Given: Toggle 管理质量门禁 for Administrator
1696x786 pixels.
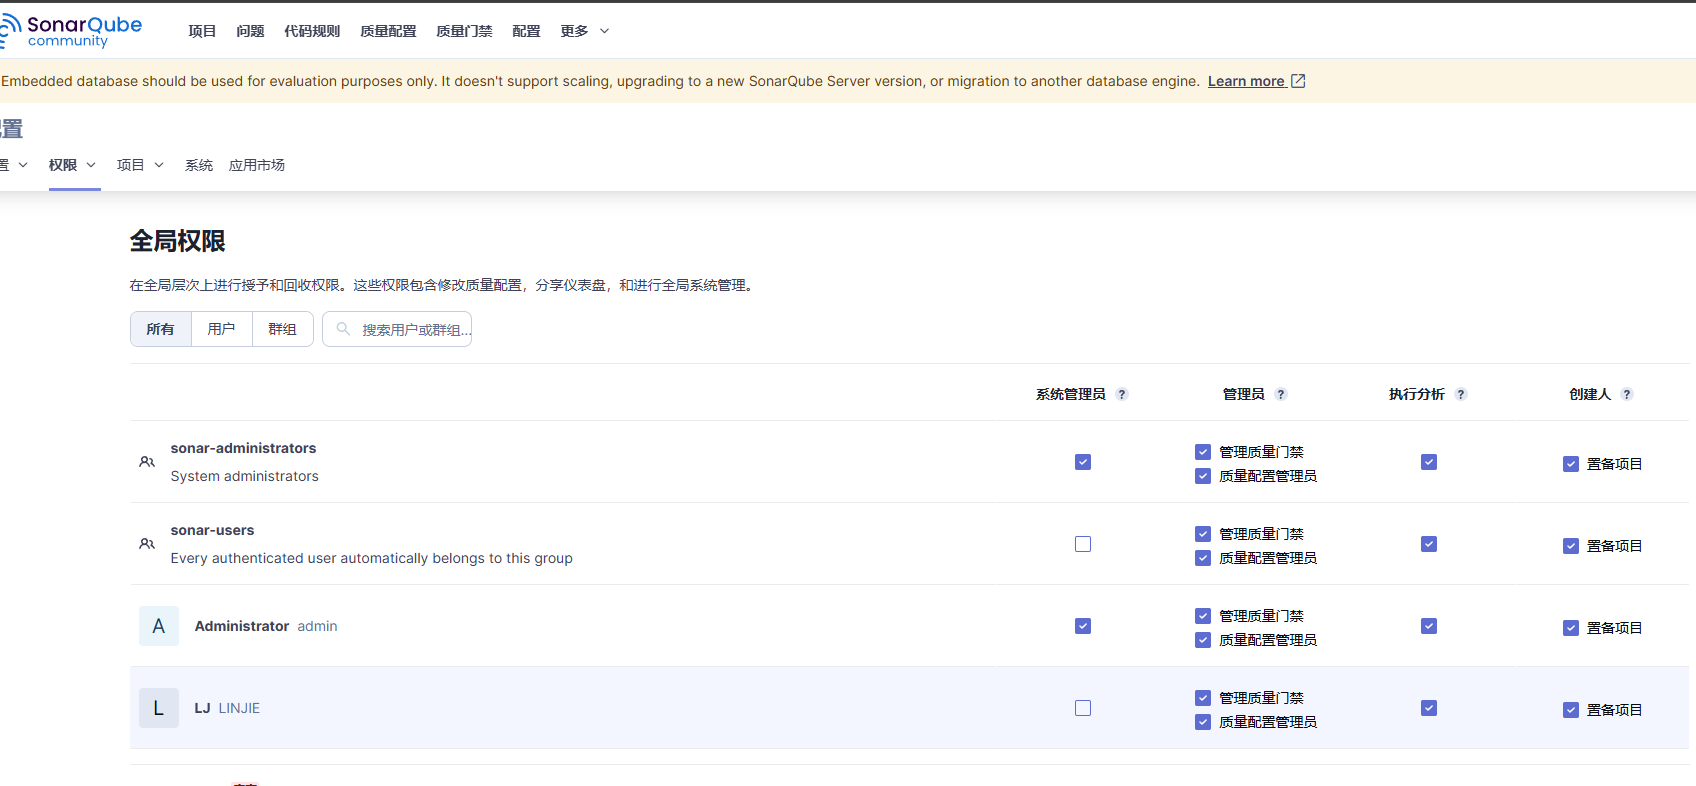Looking at the screenshot, I should tap(1203, 616).
